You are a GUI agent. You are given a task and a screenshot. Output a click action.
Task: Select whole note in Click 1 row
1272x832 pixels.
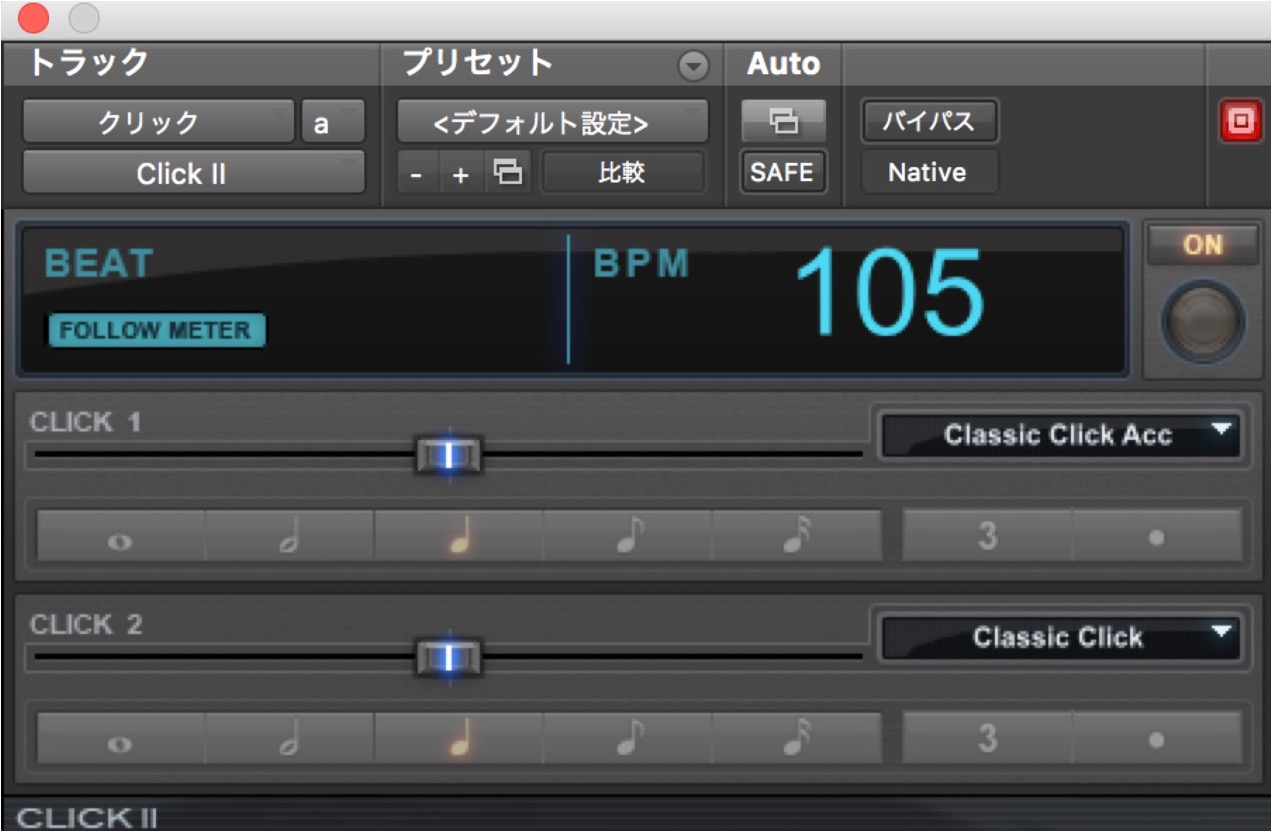pos(121,537)
